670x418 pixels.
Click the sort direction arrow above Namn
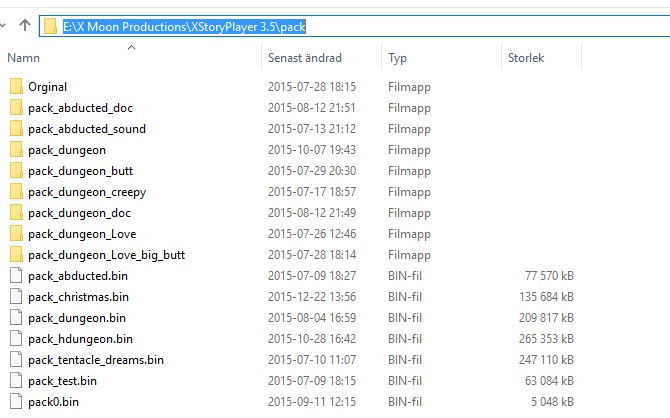[x=132, y=47]
